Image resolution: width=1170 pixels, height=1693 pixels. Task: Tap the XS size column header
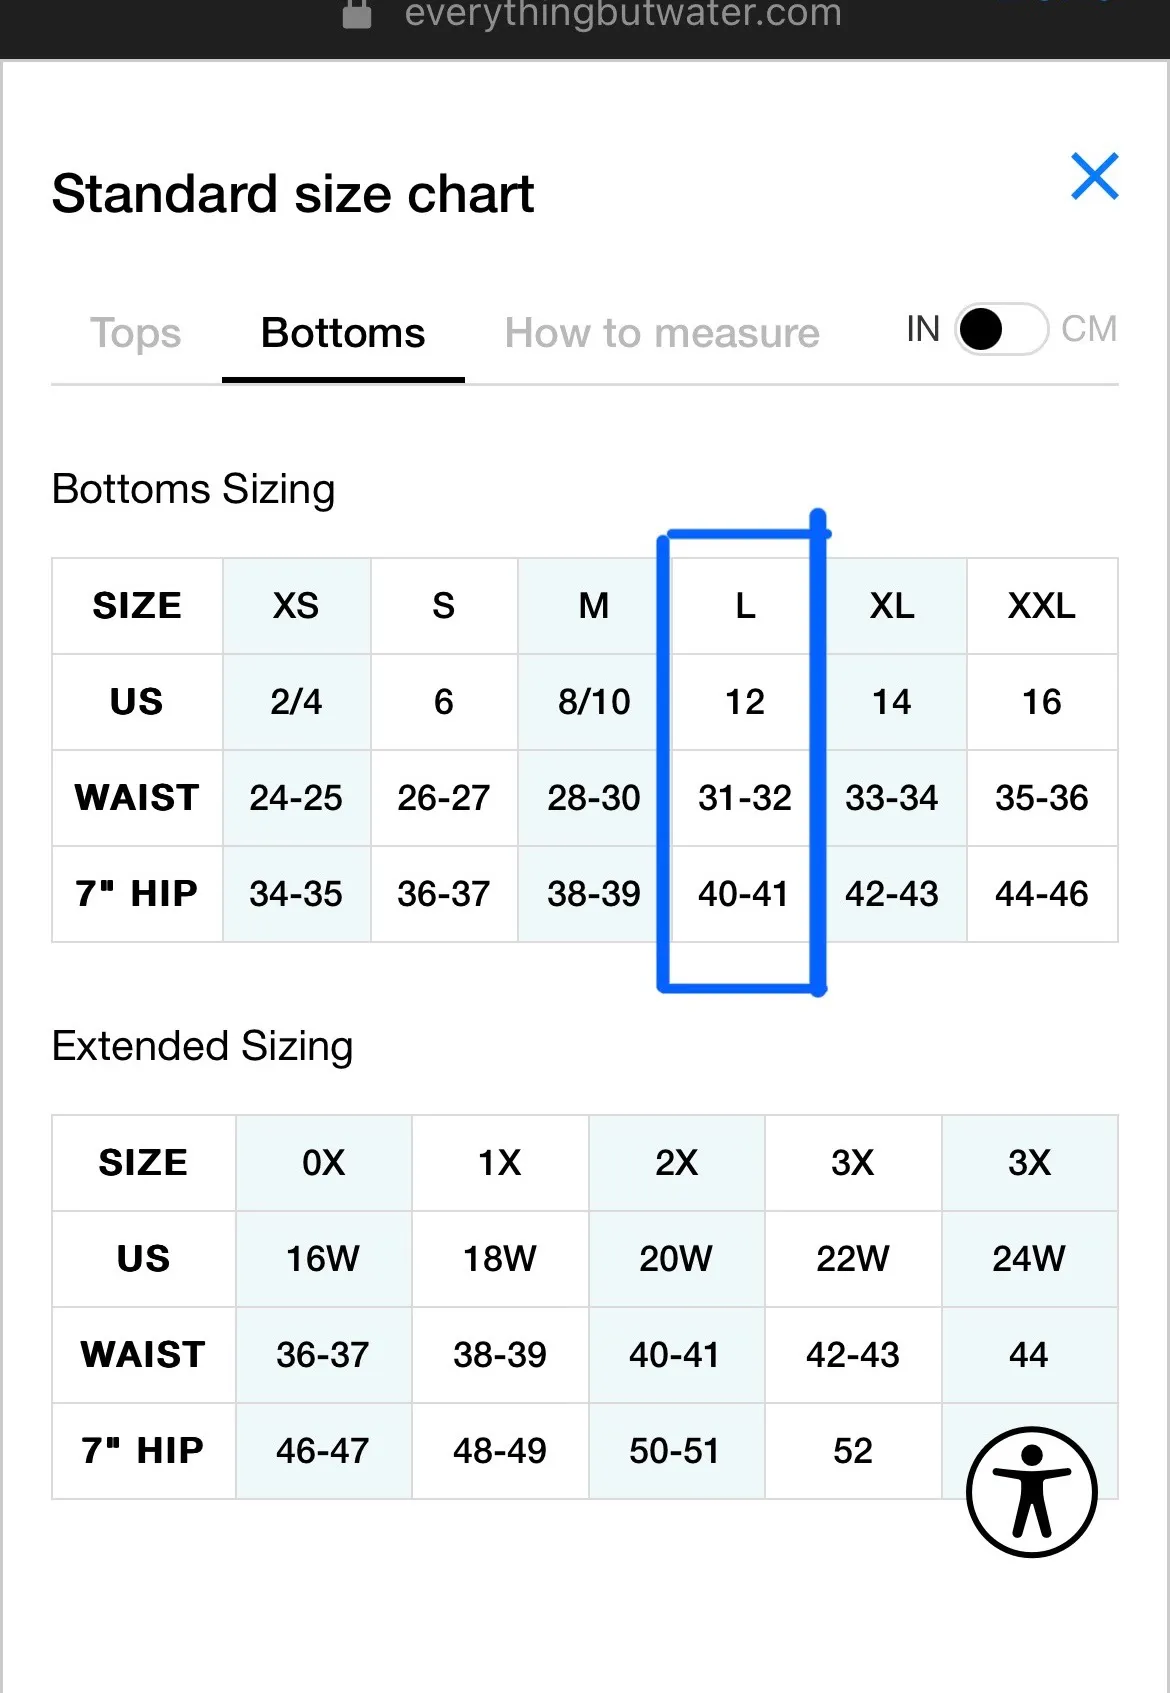296,606
